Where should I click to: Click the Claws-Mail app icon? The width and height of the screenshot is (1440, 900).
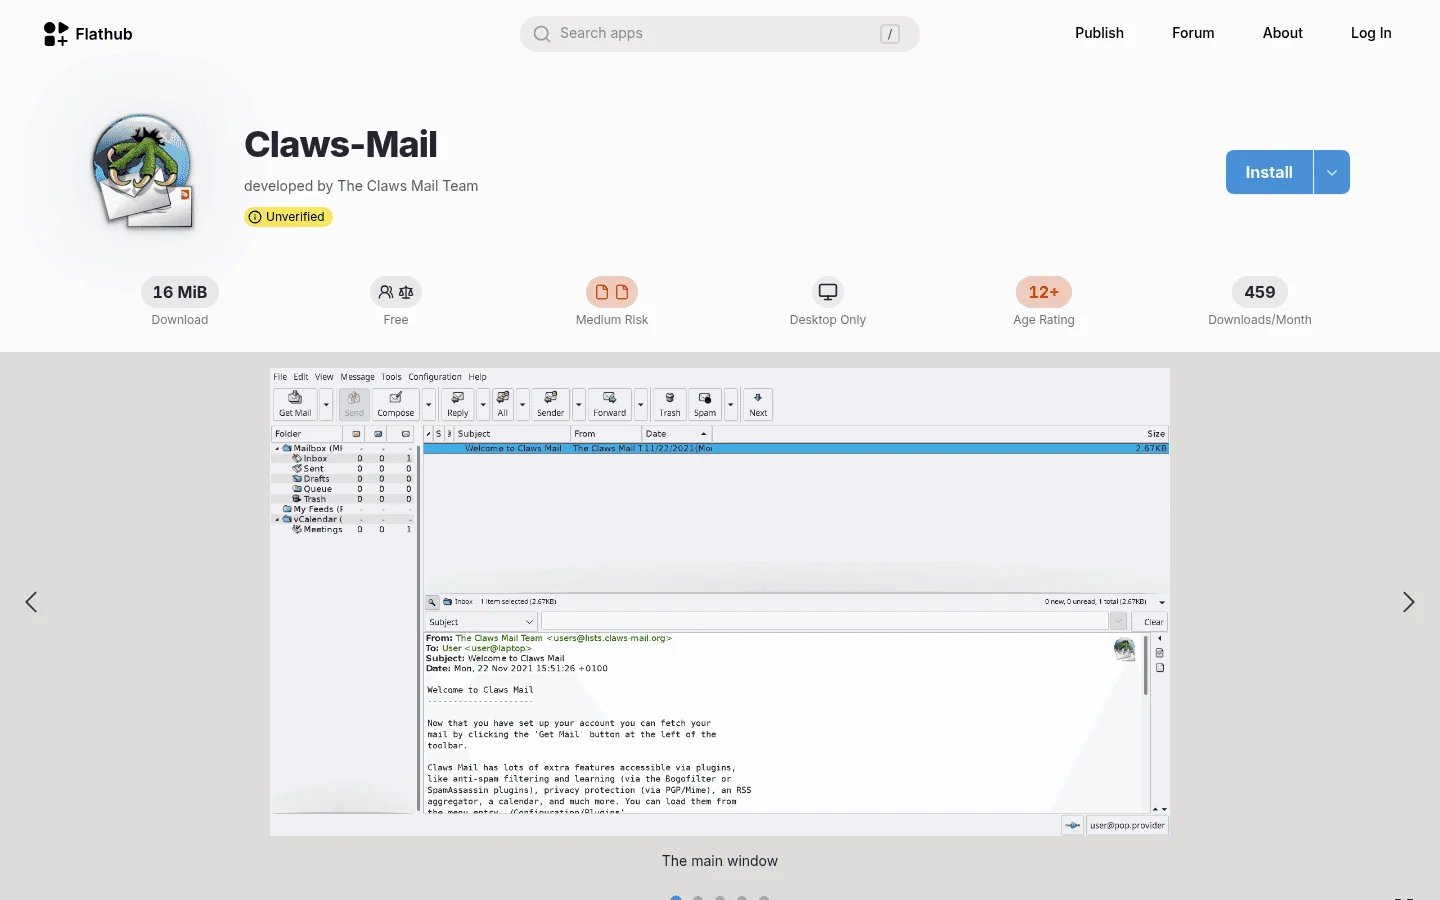click(x=143, y=171)
